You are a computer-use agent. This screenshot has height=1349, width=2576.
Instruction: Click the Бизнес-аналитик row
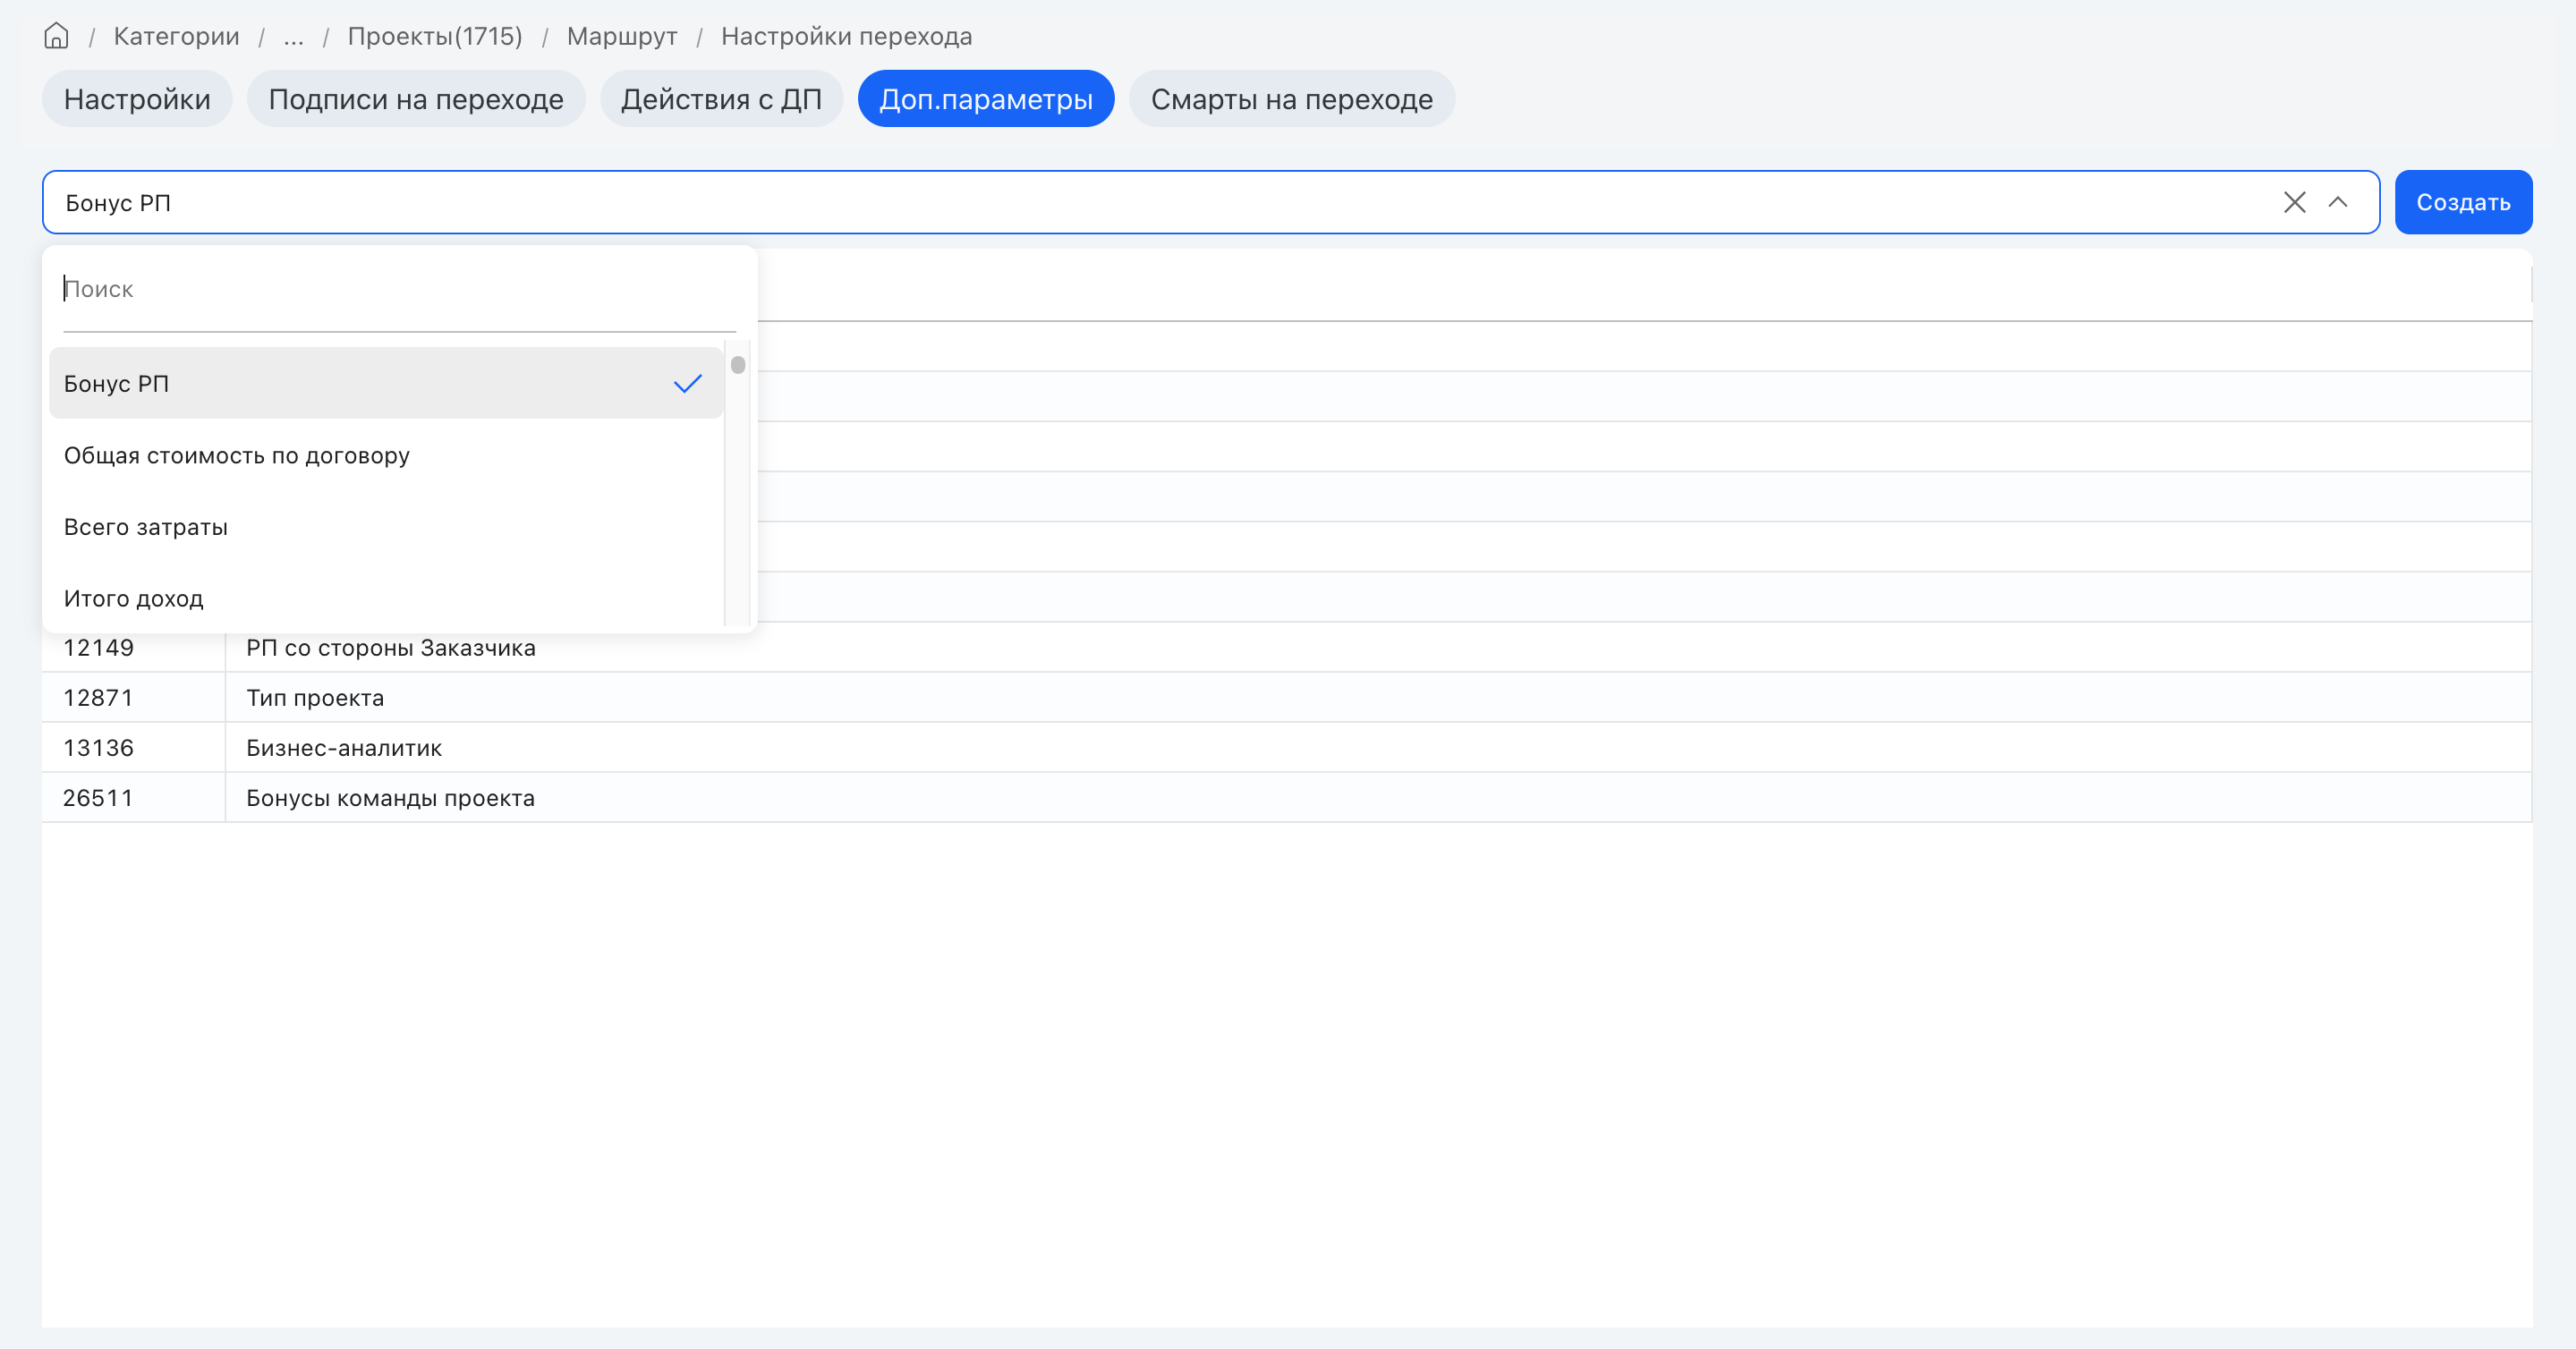click(1286, 747)
